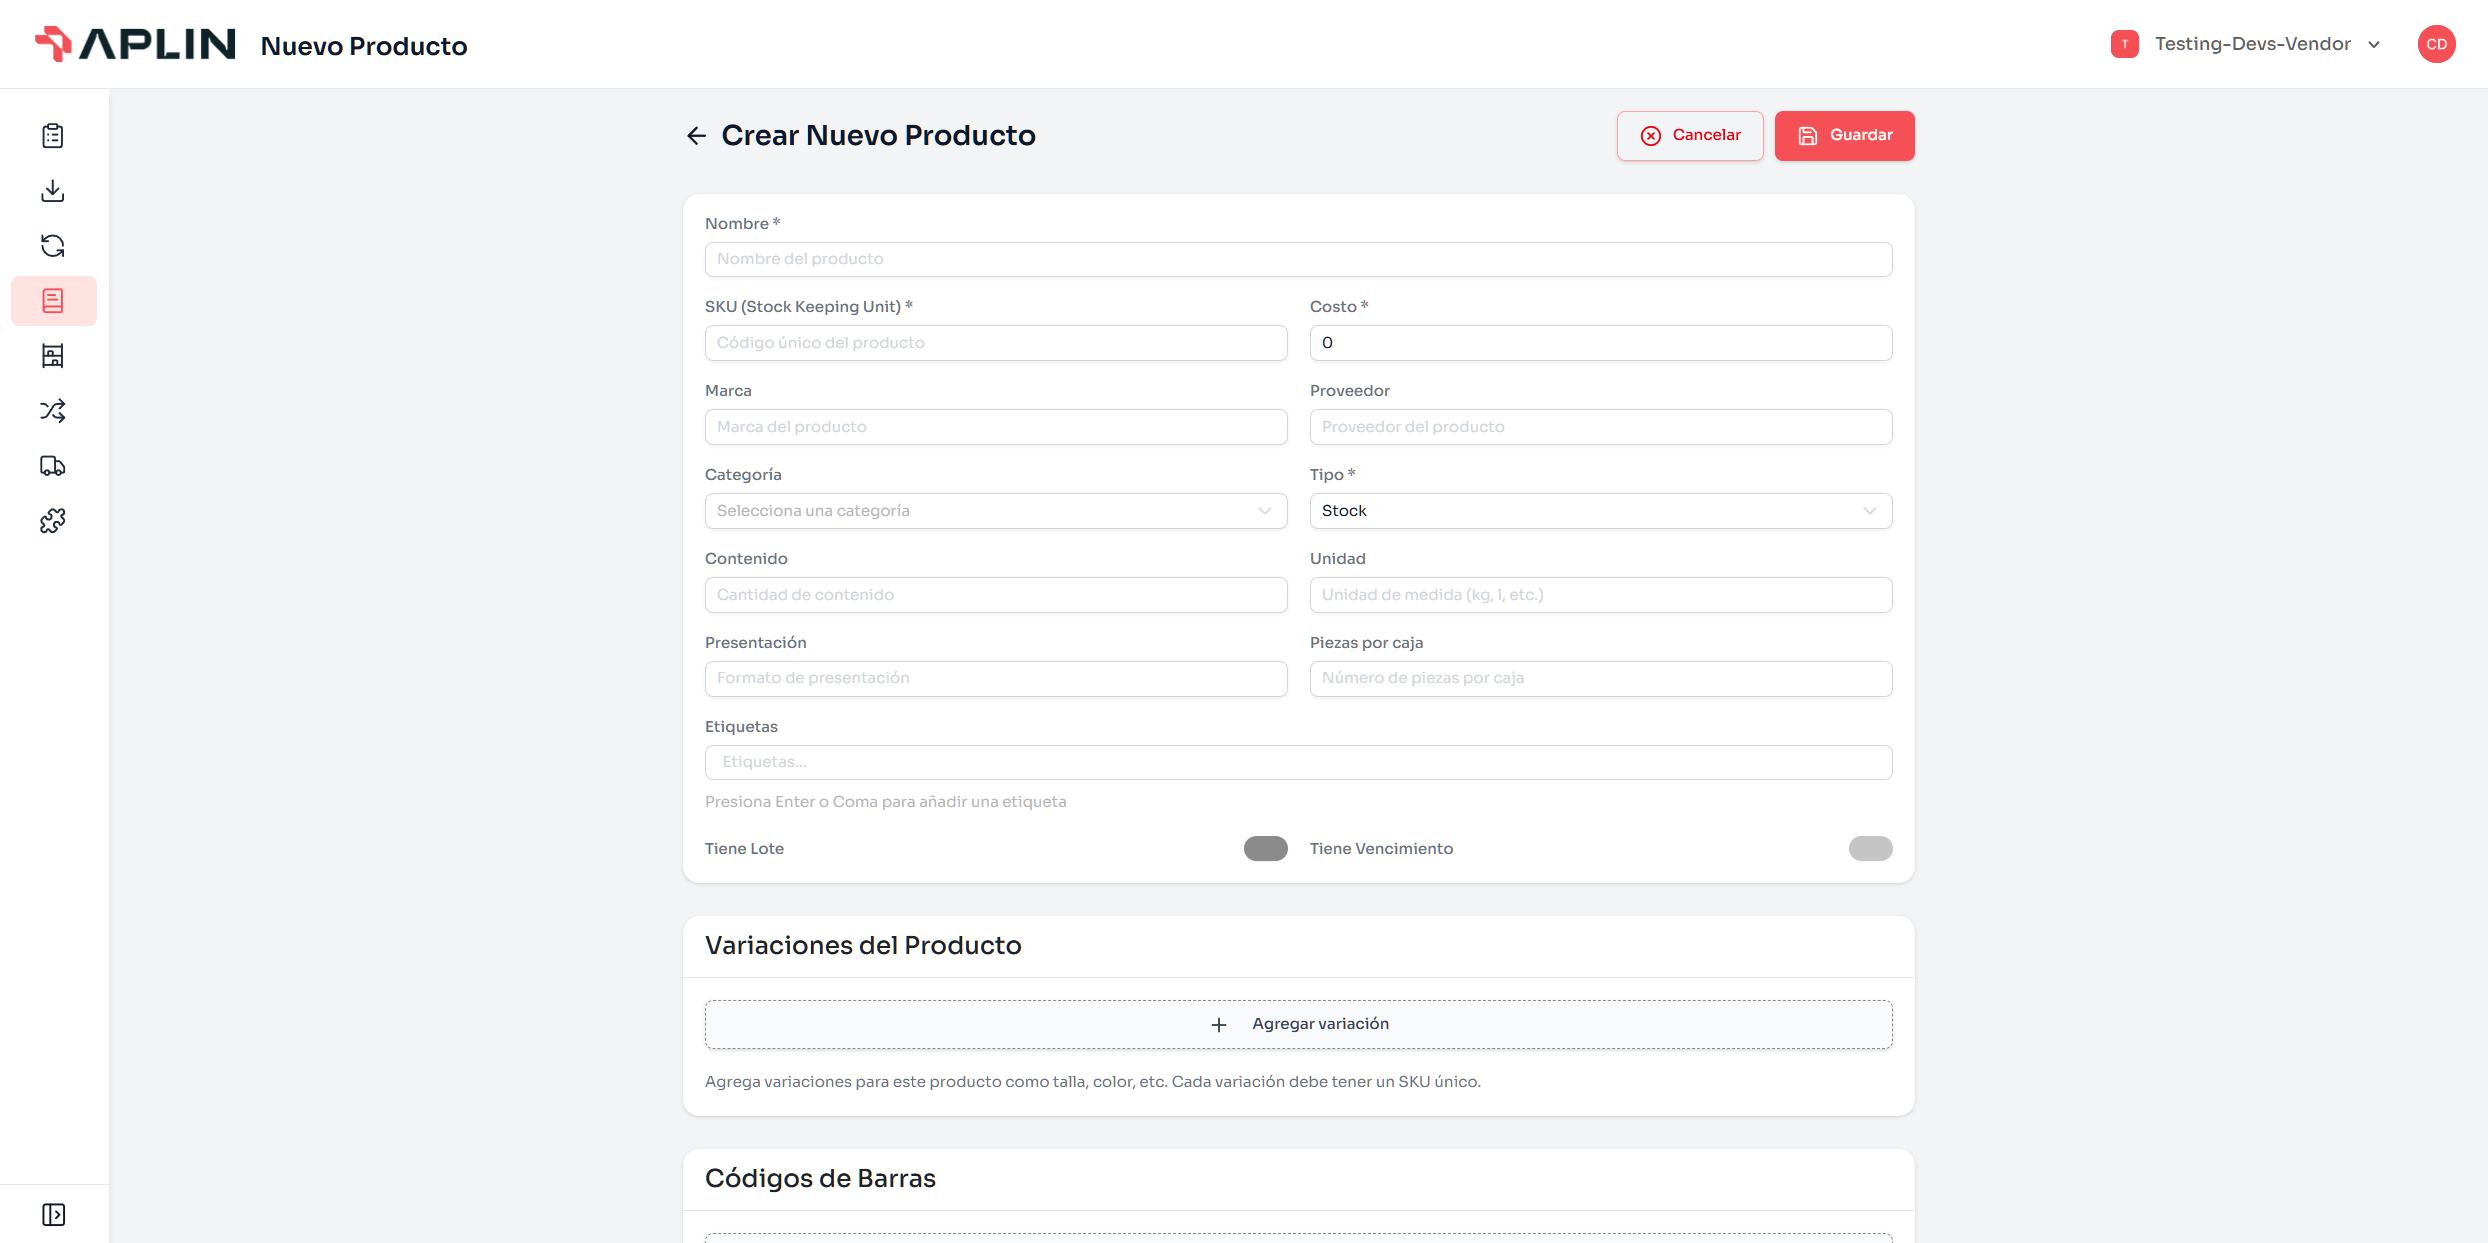Open the highlighted products icon in sidebar
Screen dimensions: 2488x1243
[53, 301]
